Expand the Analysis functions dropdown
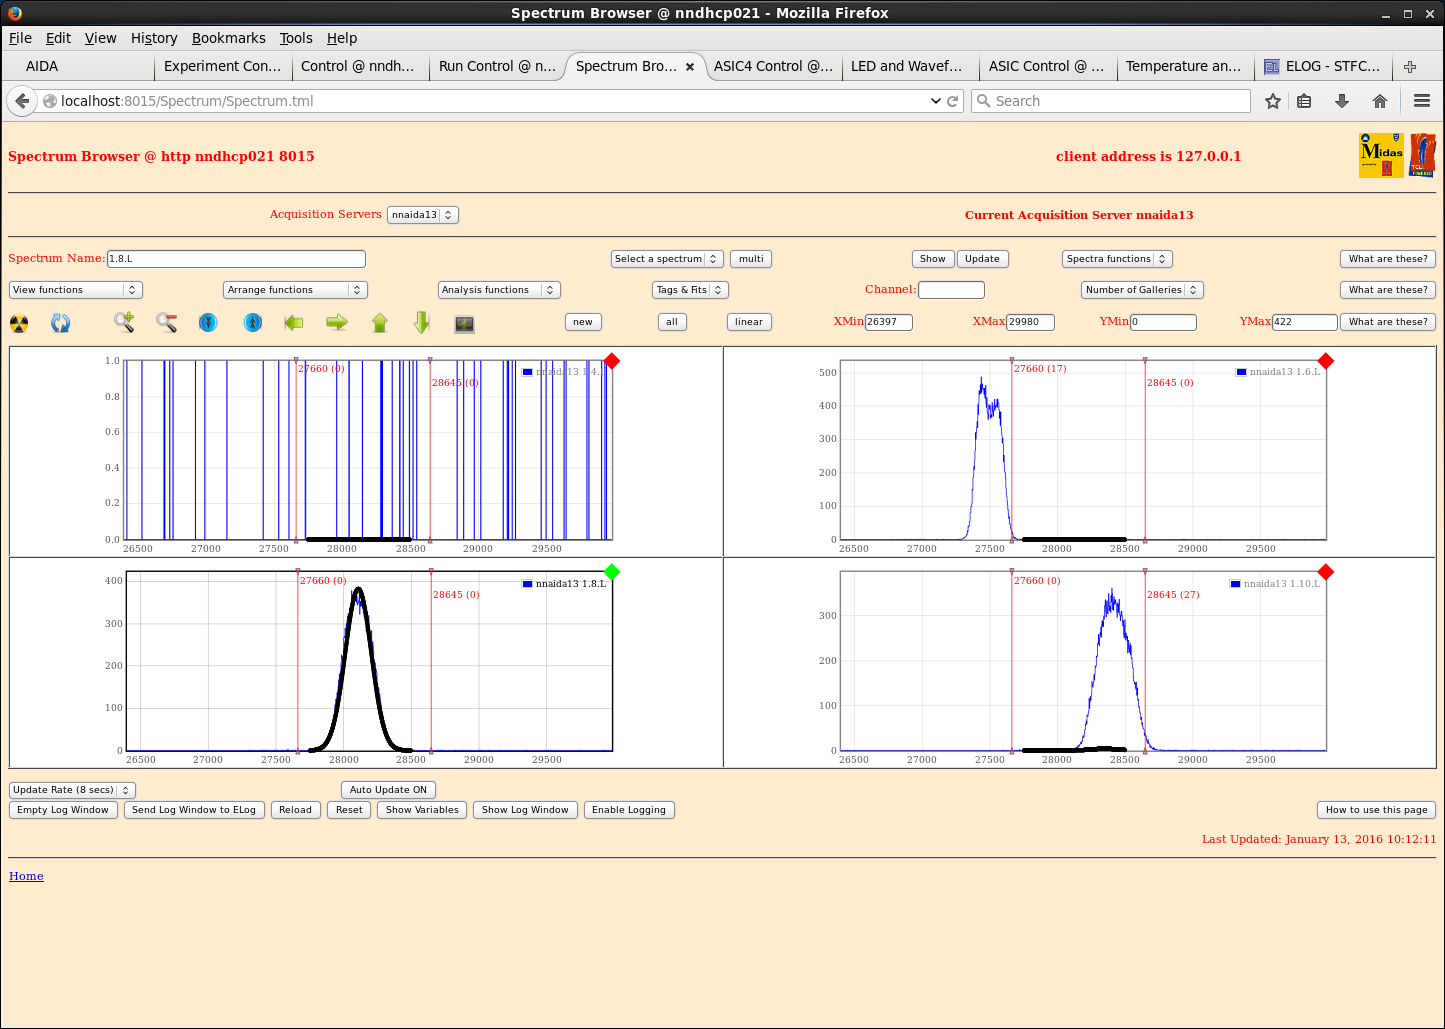Image resolution: width=1445 pixels, height=1029 pixels. tap(499, 290)
